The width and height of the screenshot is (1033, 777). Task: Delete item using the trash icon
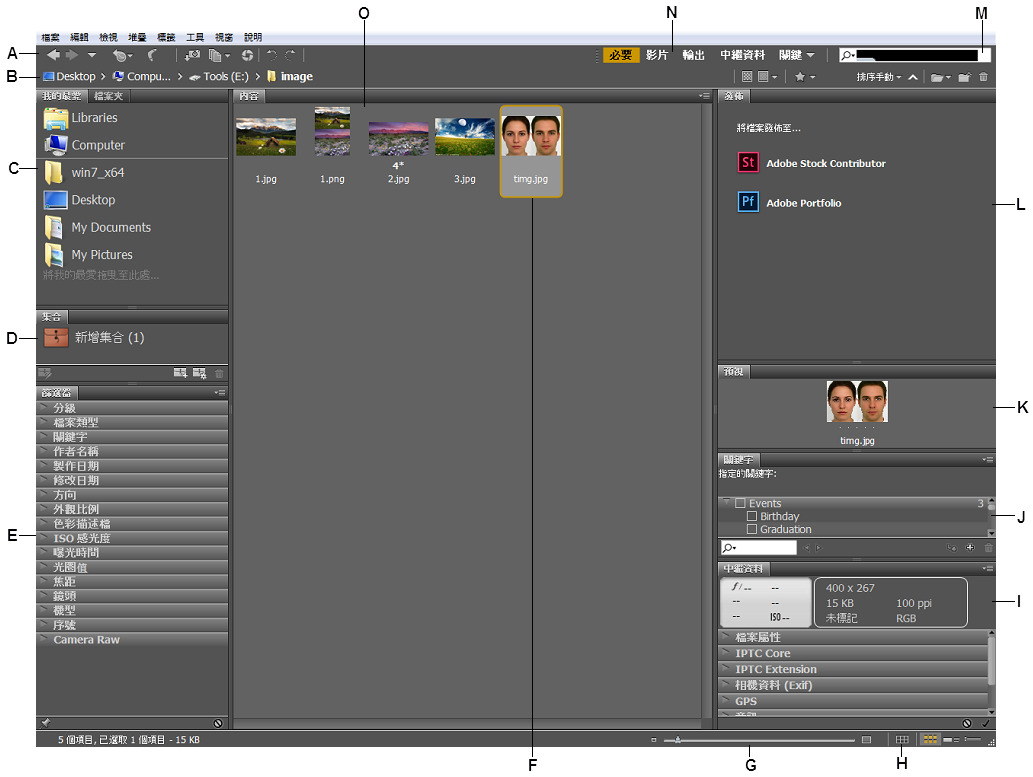[984, 77]
